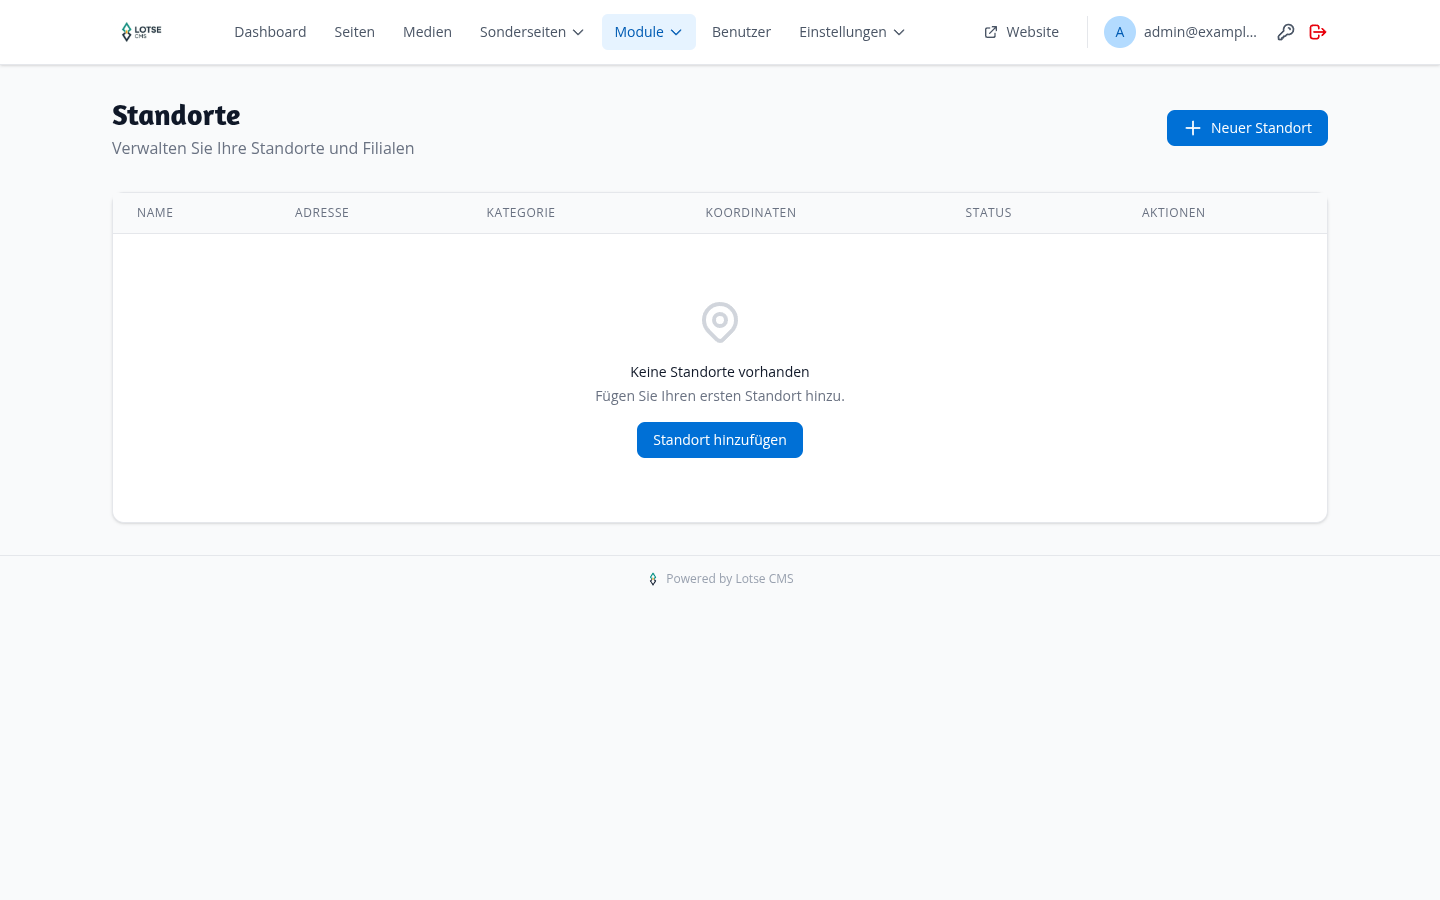The width and height of the screenshot is (1440, 900).
Task: Expand the Sonderseiten dropdown
Action: (x=532, y=32)
